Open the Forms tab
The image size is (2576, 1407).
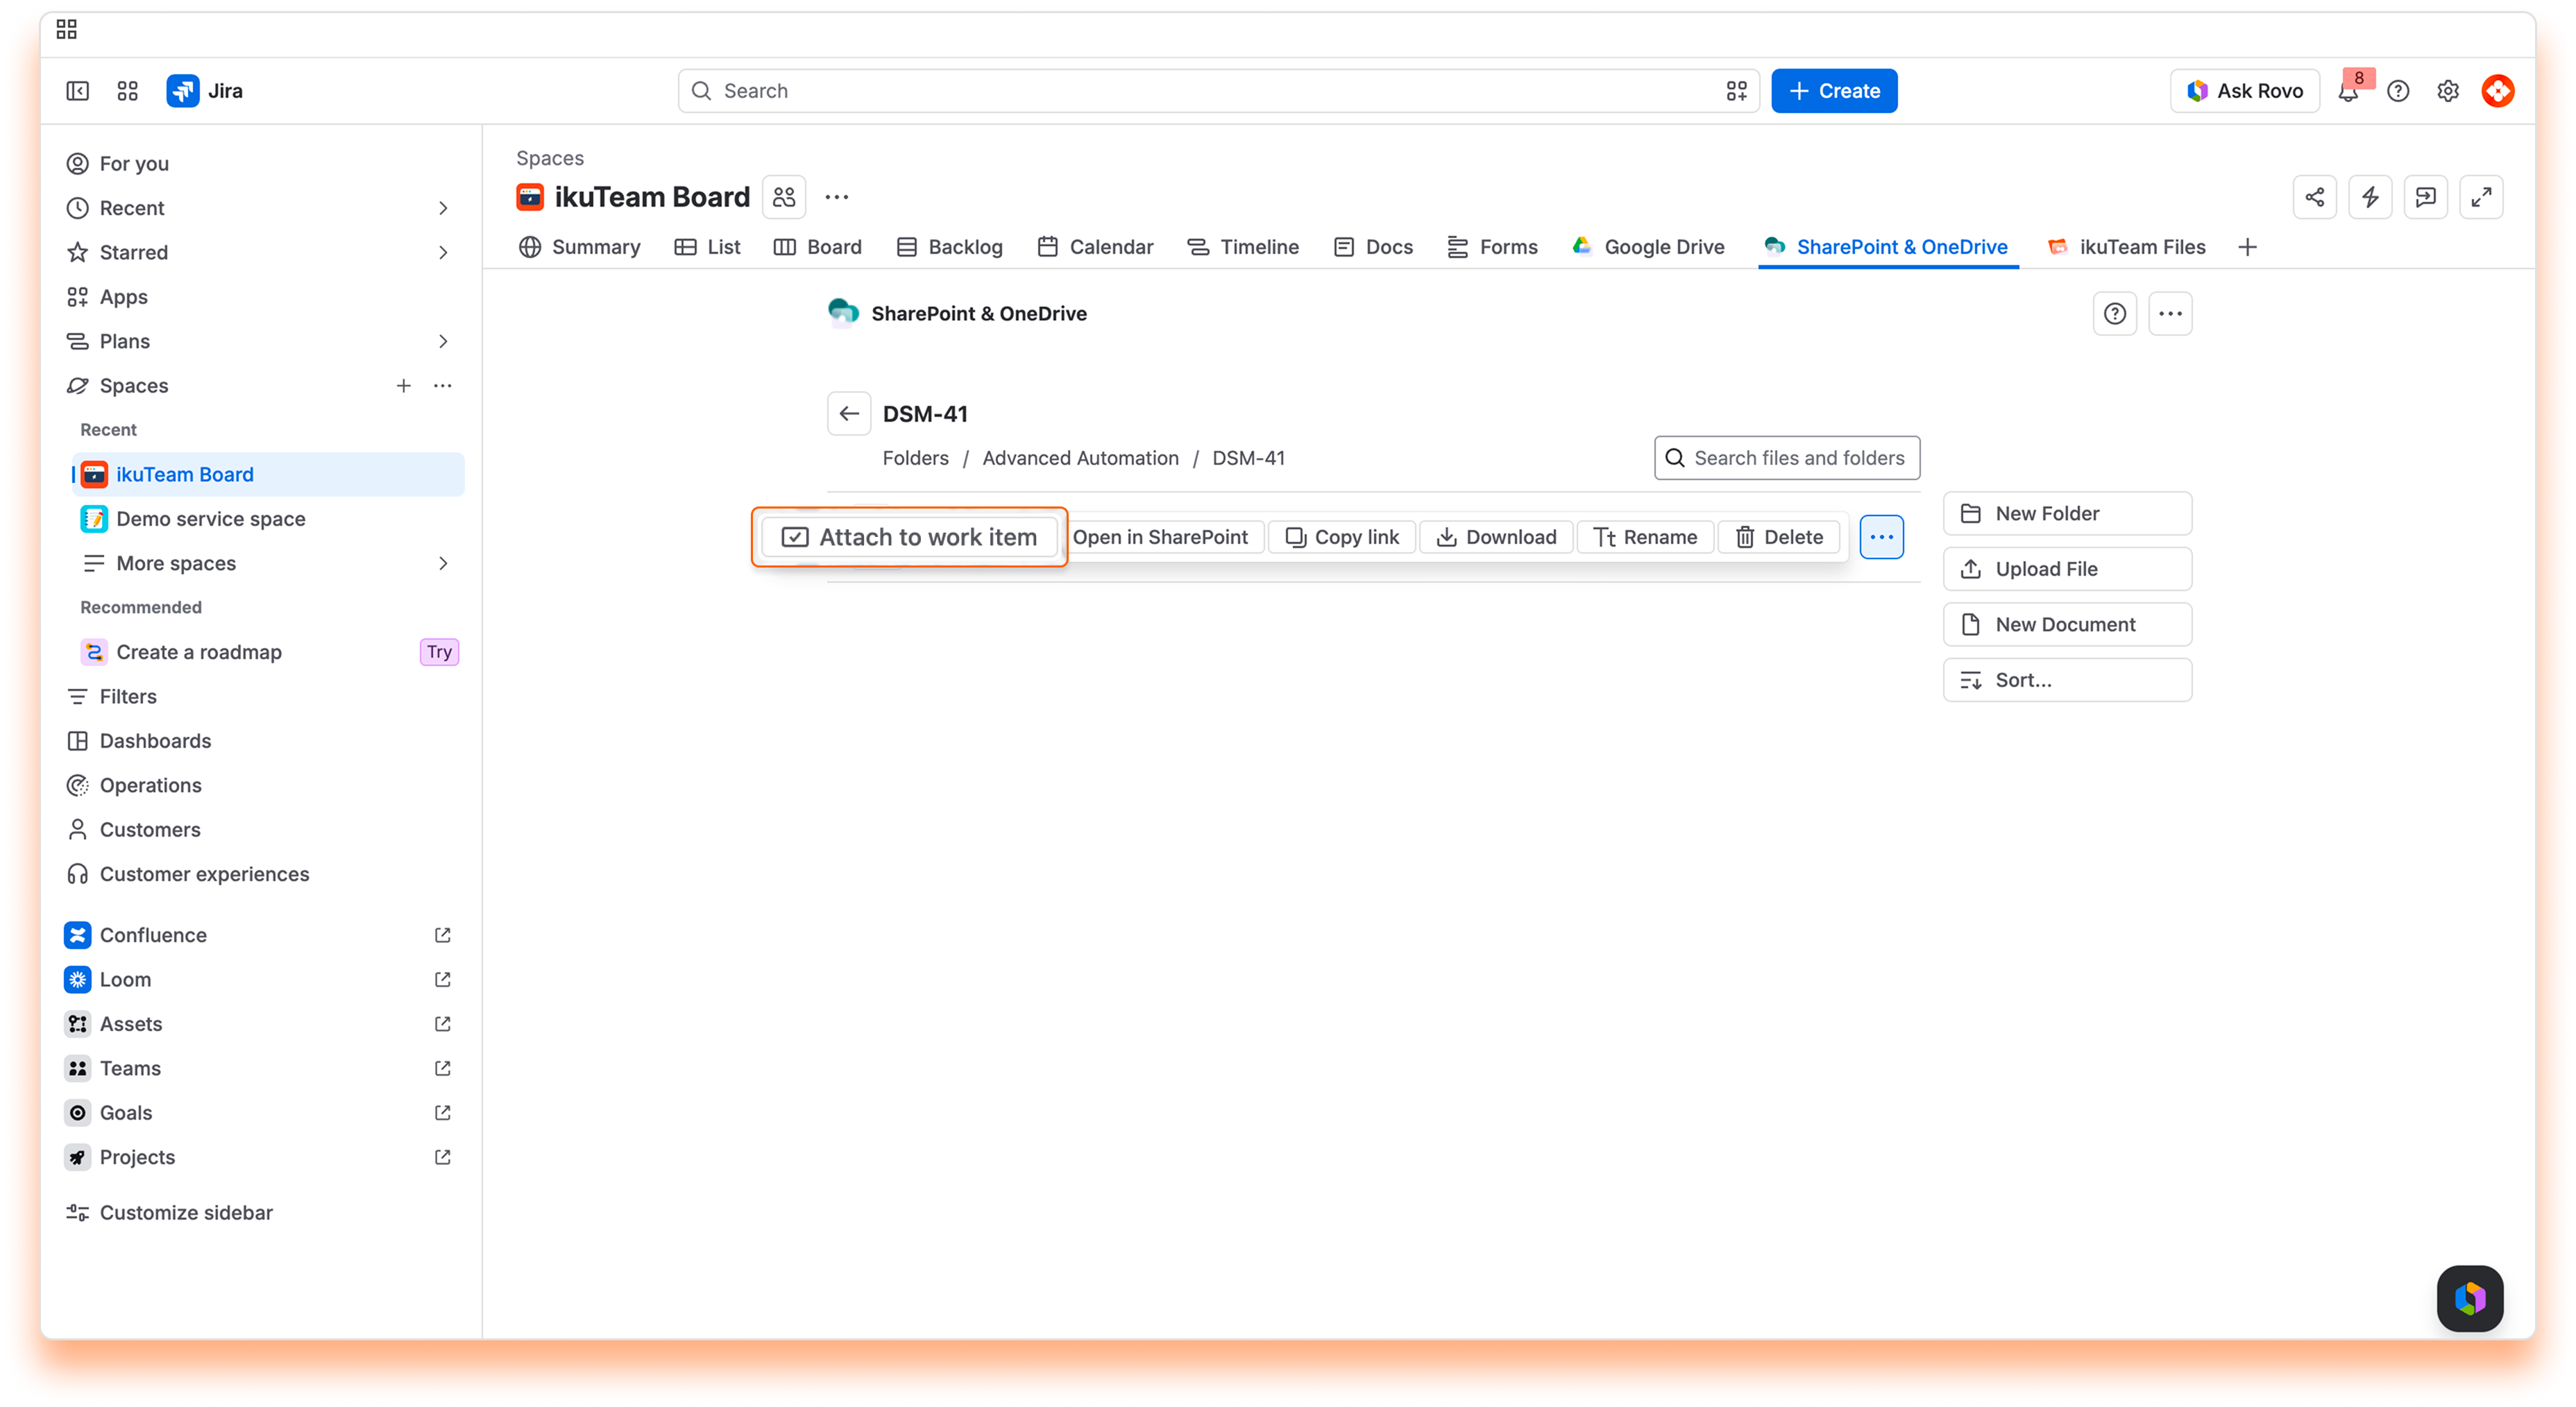[x=1492, y=247]
